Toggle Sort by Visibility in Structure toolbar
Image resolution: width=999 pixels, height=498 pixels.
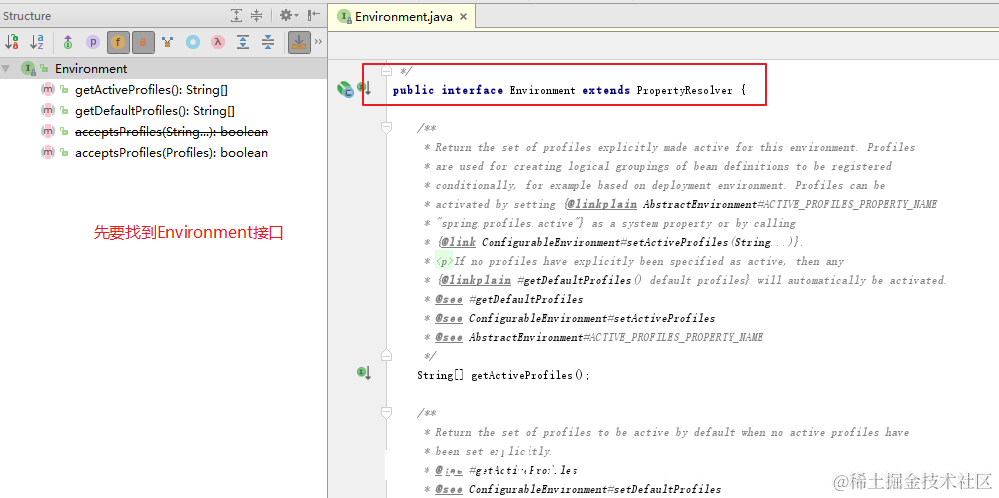(11, 43)
